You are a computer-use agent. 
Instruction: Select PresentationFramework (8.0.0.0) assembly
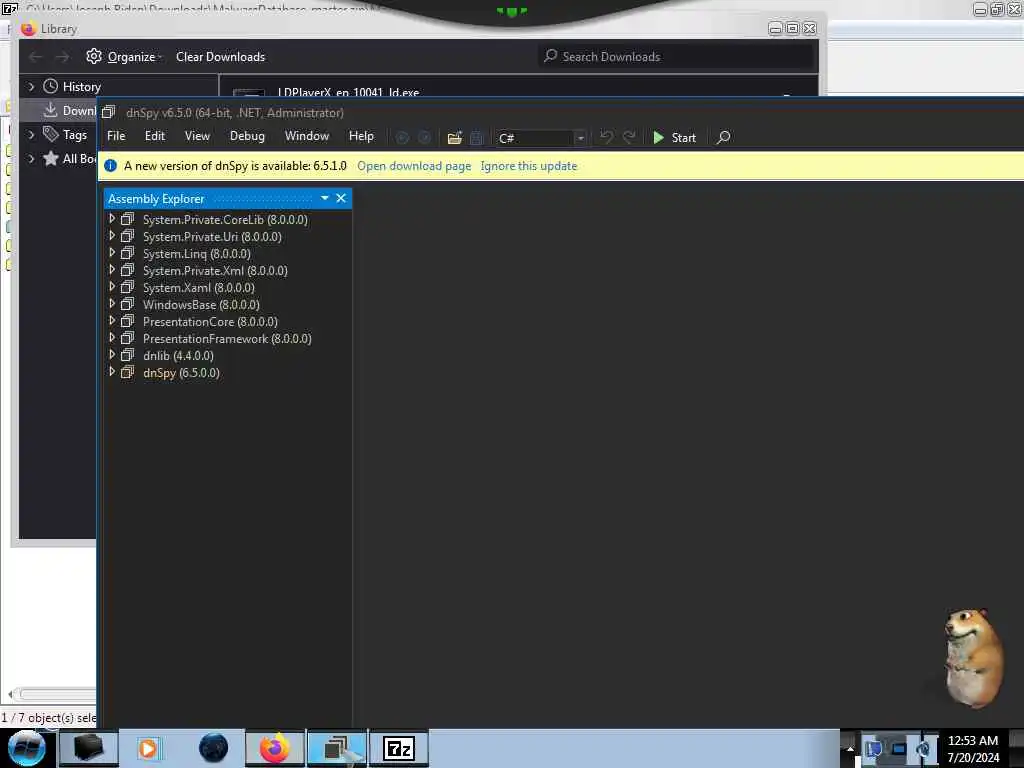click(227, 338)
